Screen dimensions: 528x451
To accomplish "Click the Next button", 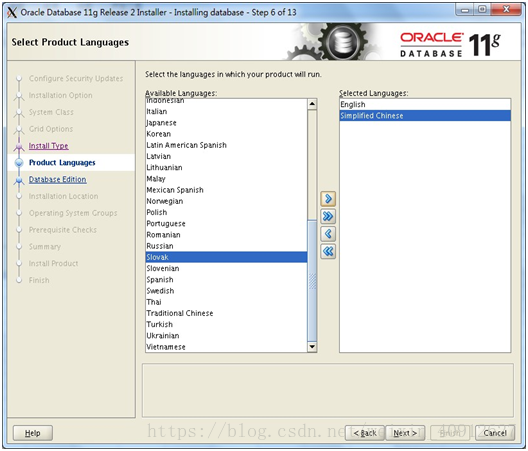I will point(405,433).
